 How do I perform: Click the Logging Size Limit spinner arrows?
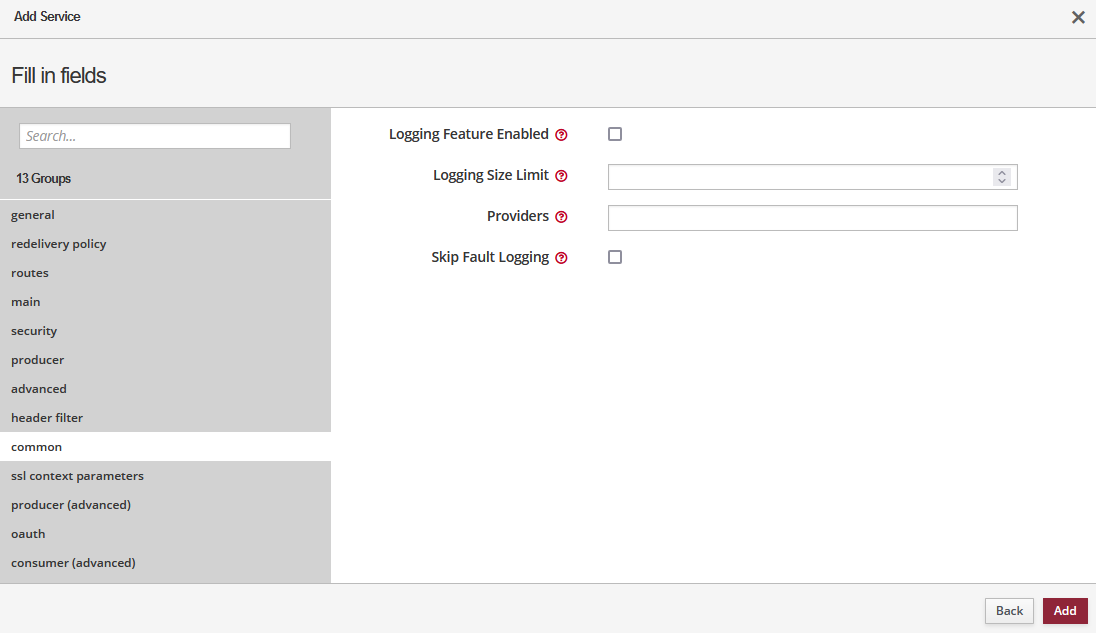tap(1002, 177)
